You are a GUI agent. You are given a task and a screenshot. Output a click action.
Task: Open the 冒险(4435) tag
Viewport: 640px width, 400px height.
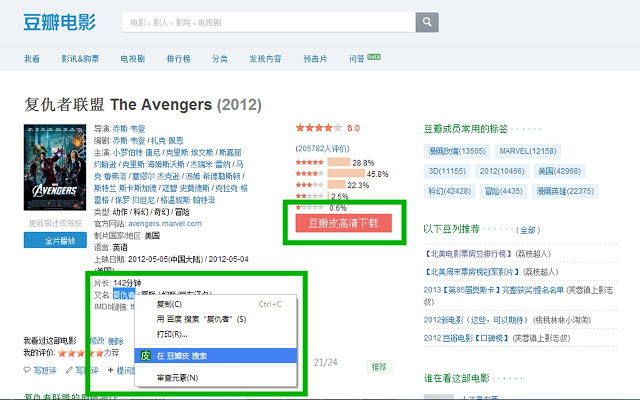[x=503, y=191]
